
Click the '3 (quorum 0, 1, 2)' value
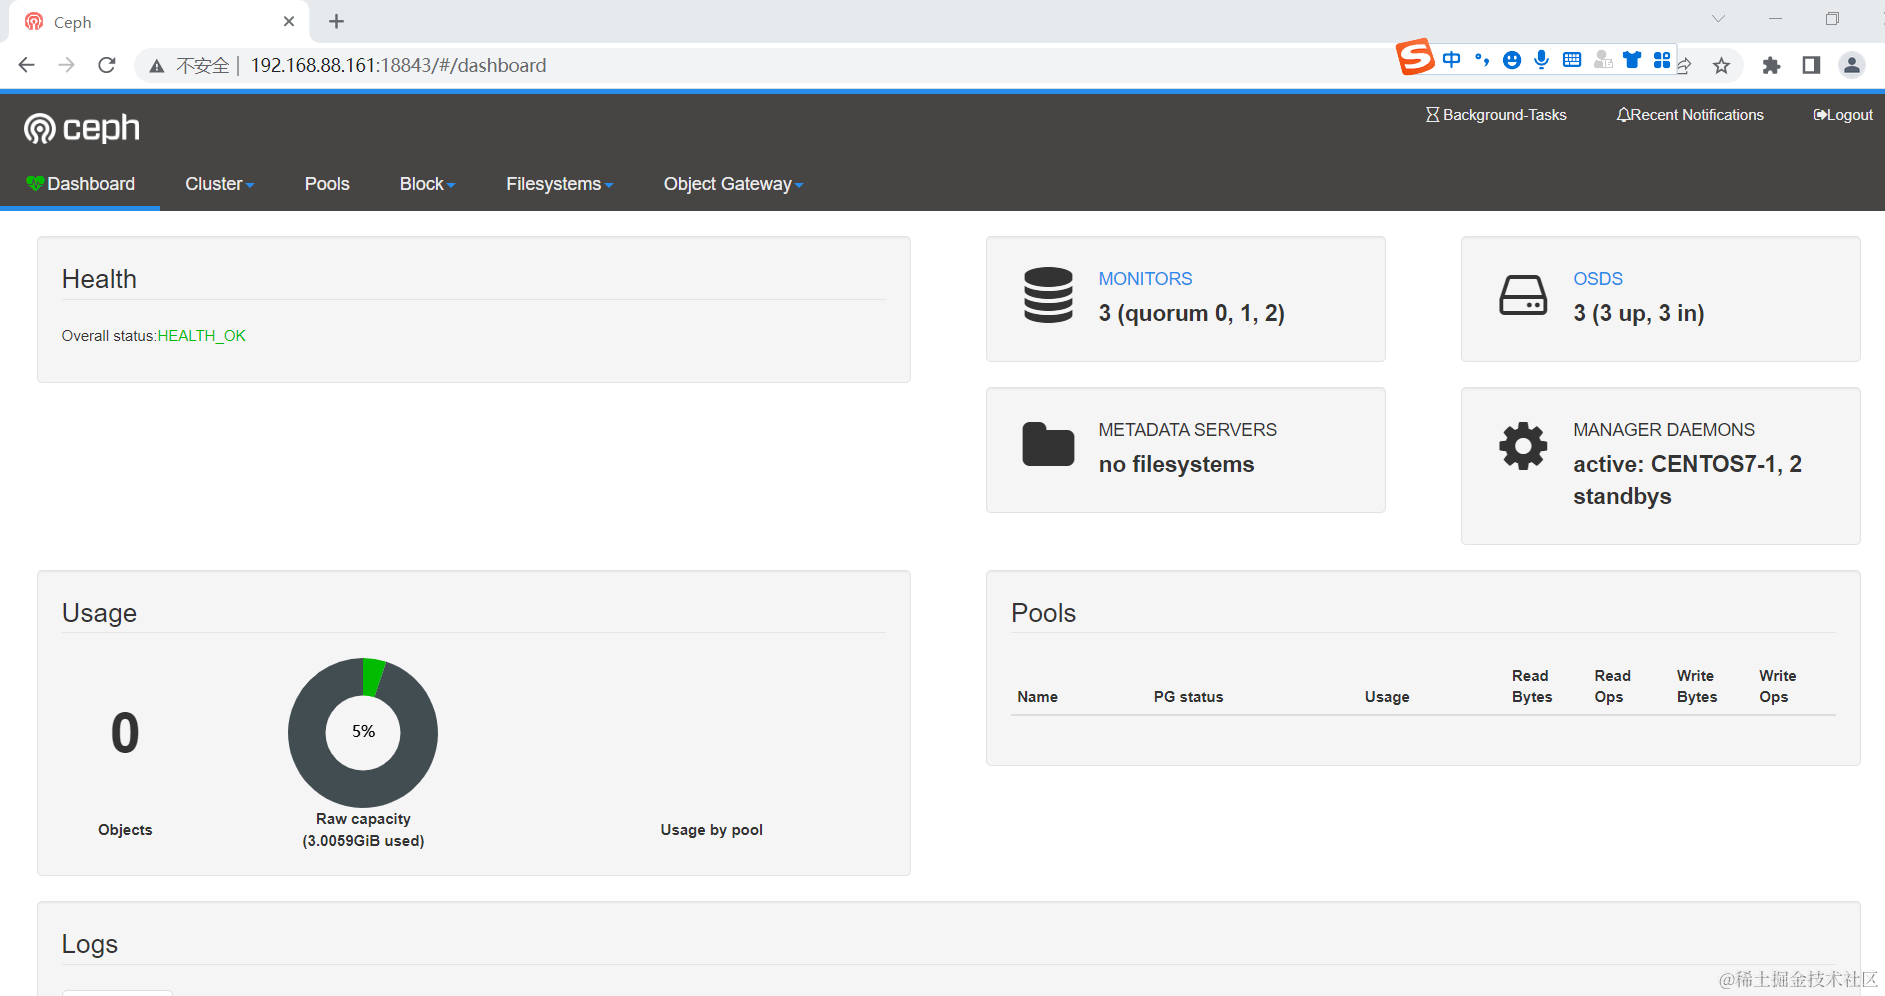pyautogui.click(x=1191, y=314)
